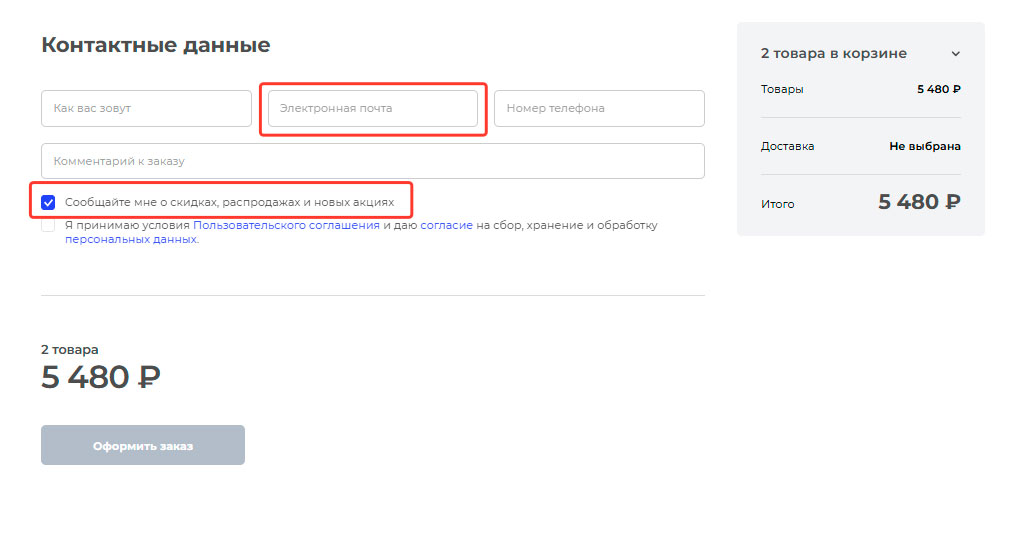Click the 'Сообщайте мне о скидках' label text
Viewport: 1029px width, 539px height.
point(230,202)
